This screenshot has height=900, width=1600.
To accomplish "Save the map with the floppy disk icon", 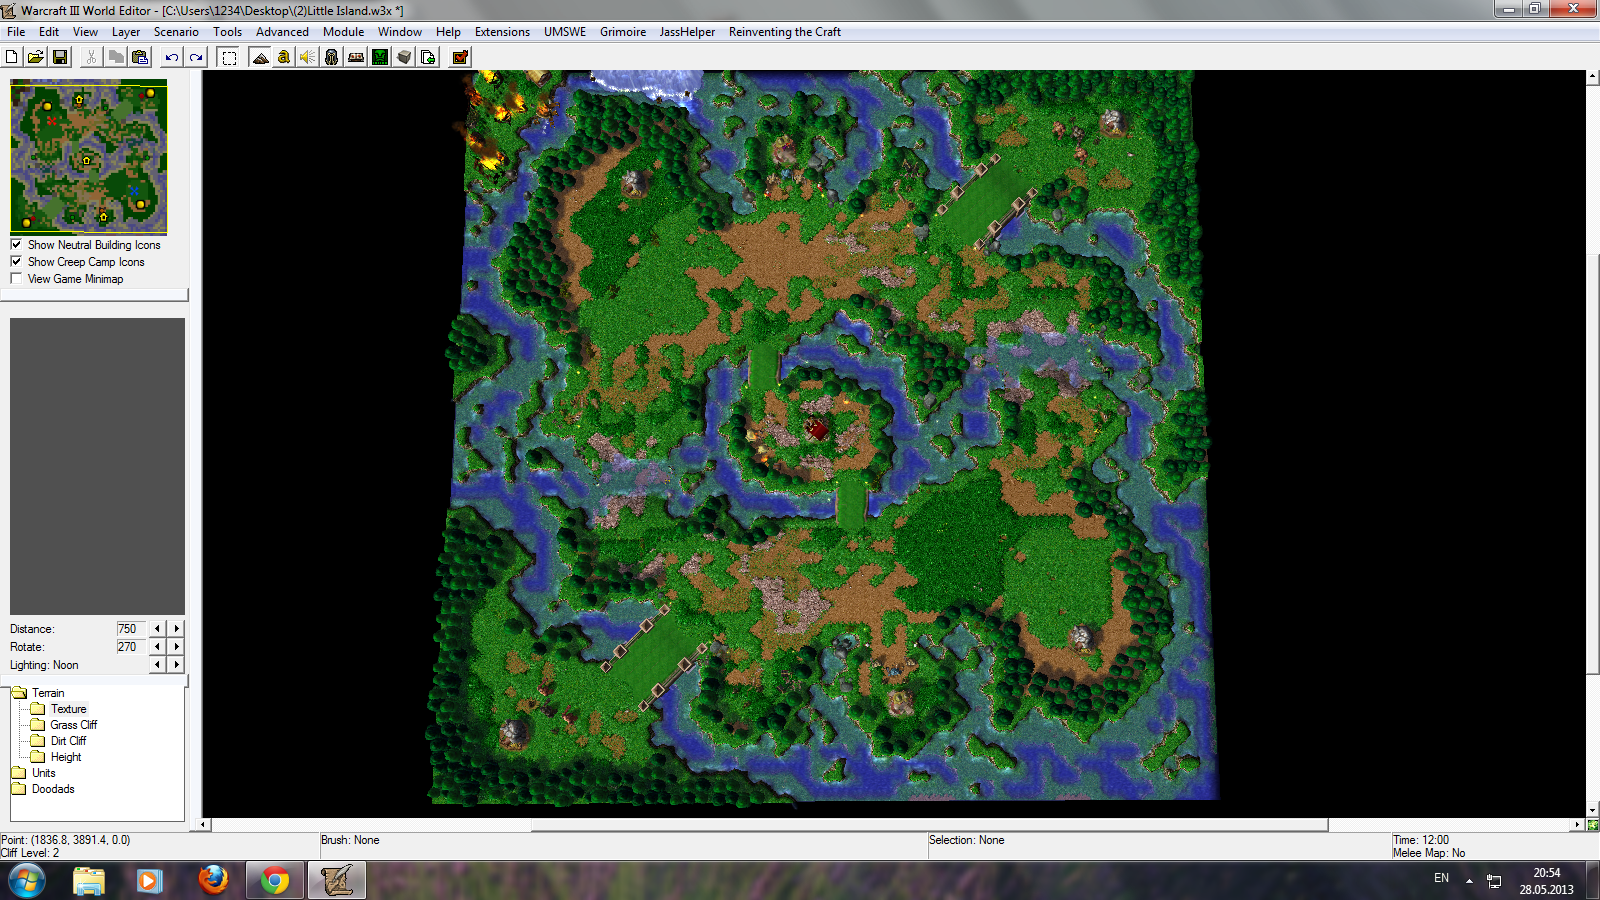I will 60,57.
